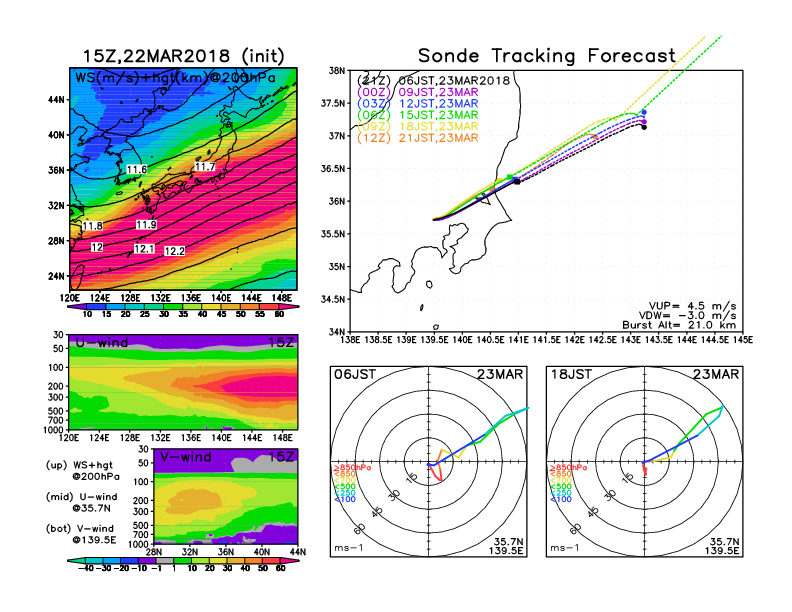
Task: Click the "(bot) V-wind @139.5E" description
Action: click(x=81, y=534)
